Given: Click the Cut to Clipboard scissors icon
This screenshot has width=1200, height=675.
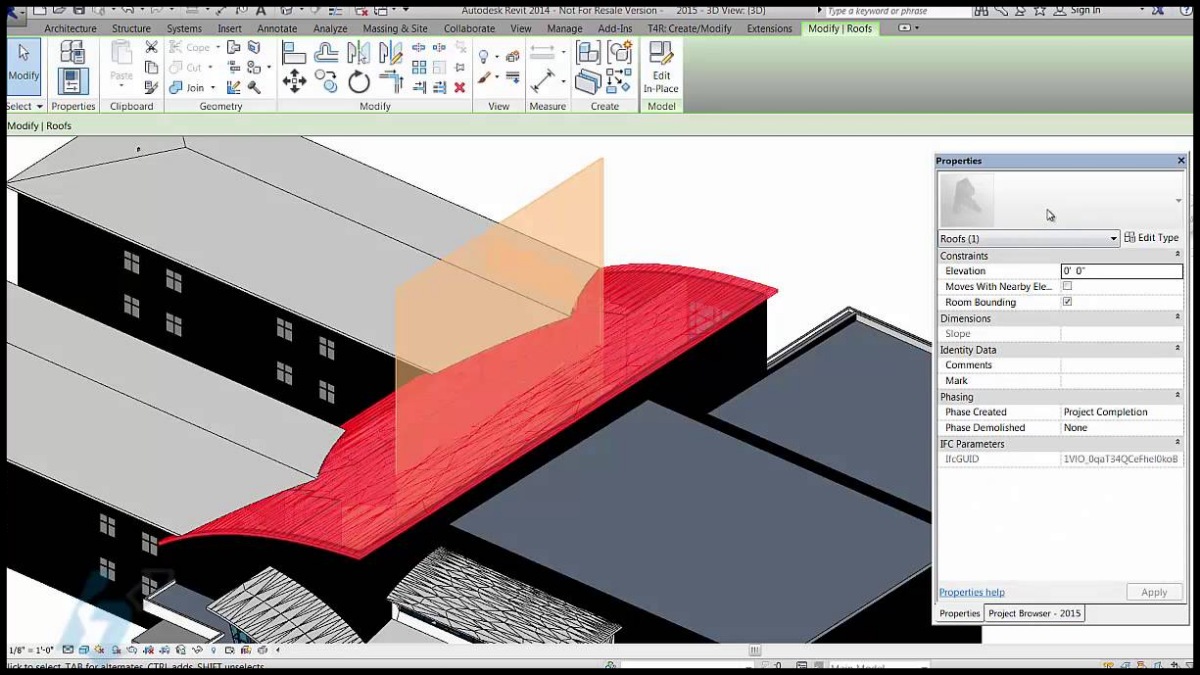Looking at the screenshot, I should click(x=151, y=47).
